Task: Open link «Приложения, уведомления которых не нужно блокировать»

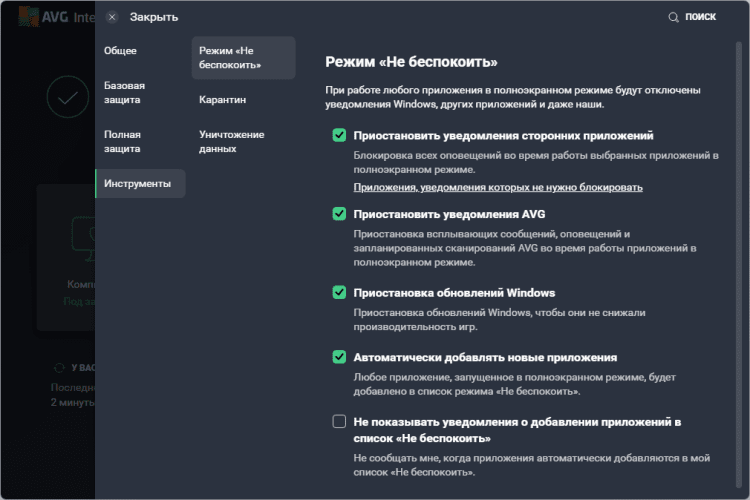Action: coord(498,187)
